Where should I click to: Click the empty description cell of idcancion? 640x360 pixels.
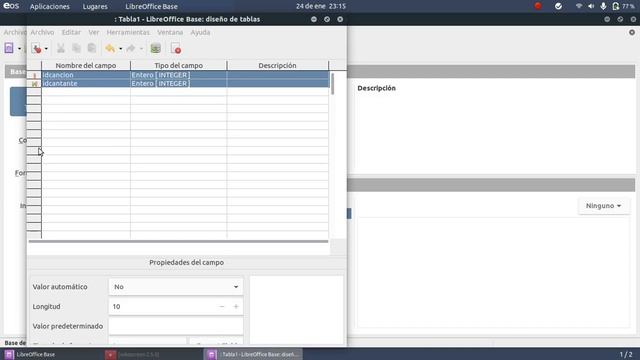278,75
